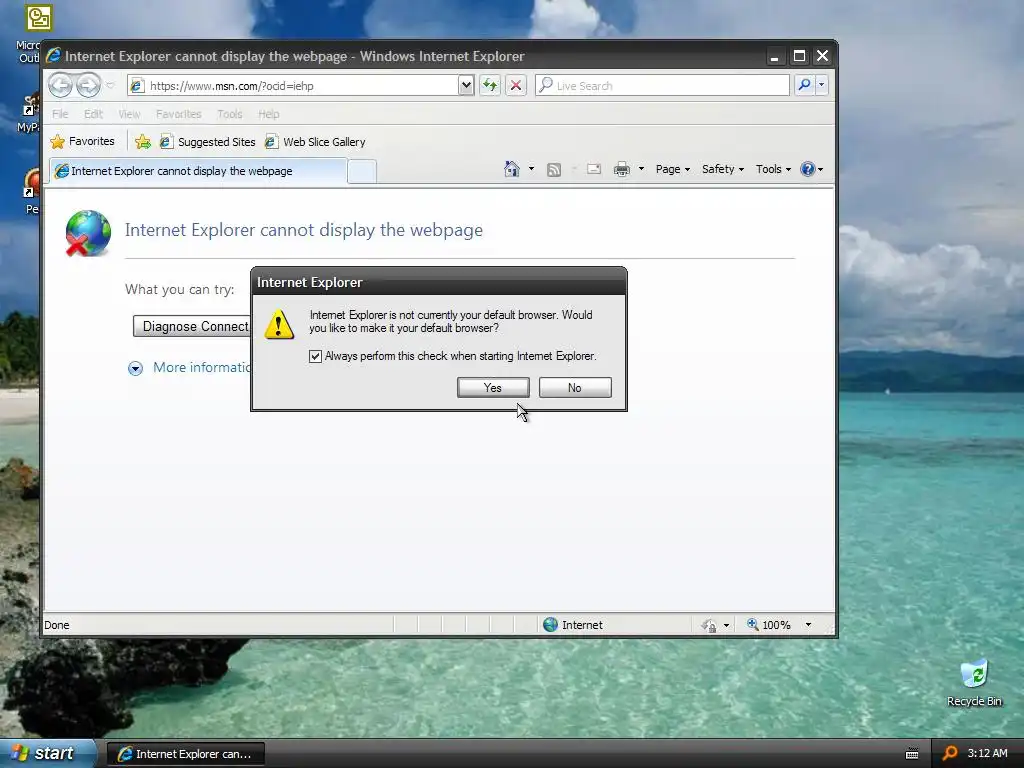Click the Help question mark icon

808,169
